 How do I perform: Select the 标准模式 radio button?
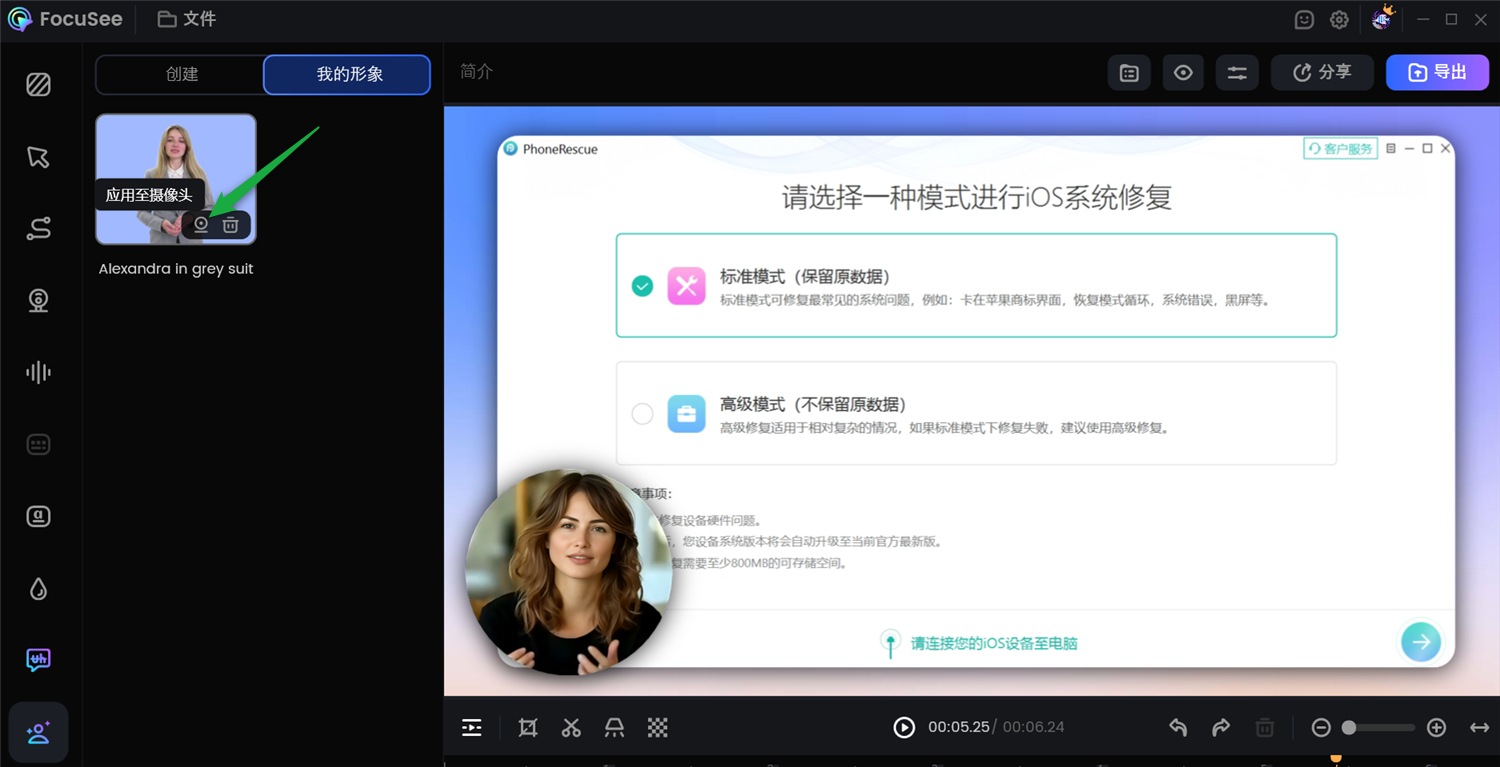pos(642,285)
